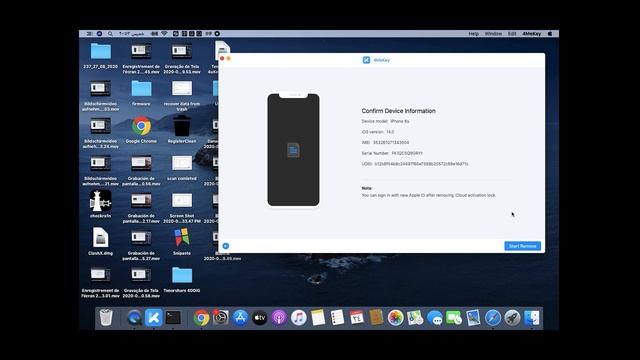Select the ClashX.dmg file on desktop
This screenshot has width=640, height=360.
coord(100,241)
